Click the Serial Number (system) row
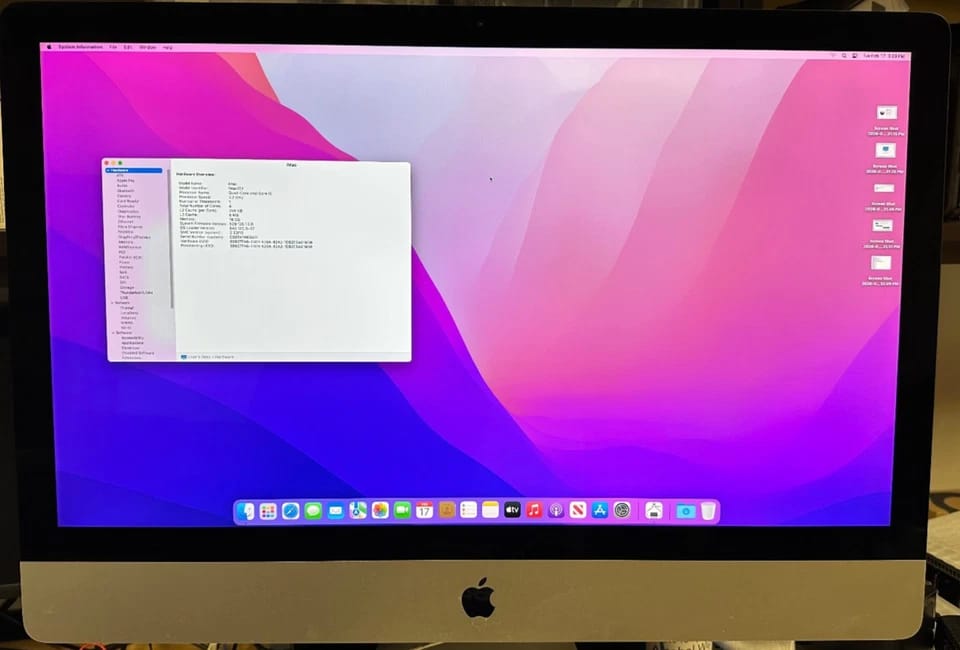This screenshot has width=960, height=650. [x=218, y=237]
